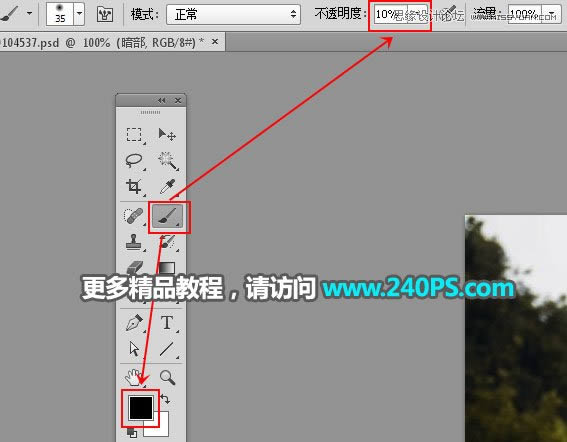This screenshot has height=442, width=567.
Task: Toggle the Brush panel button
Action: (105, 14)
